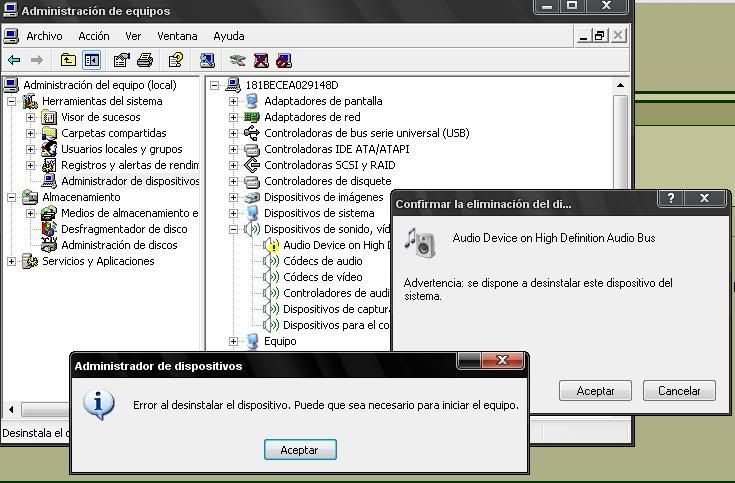Select Administrador de dispositivos in left tree
The image size is (735, 483).
pos(129,181)
